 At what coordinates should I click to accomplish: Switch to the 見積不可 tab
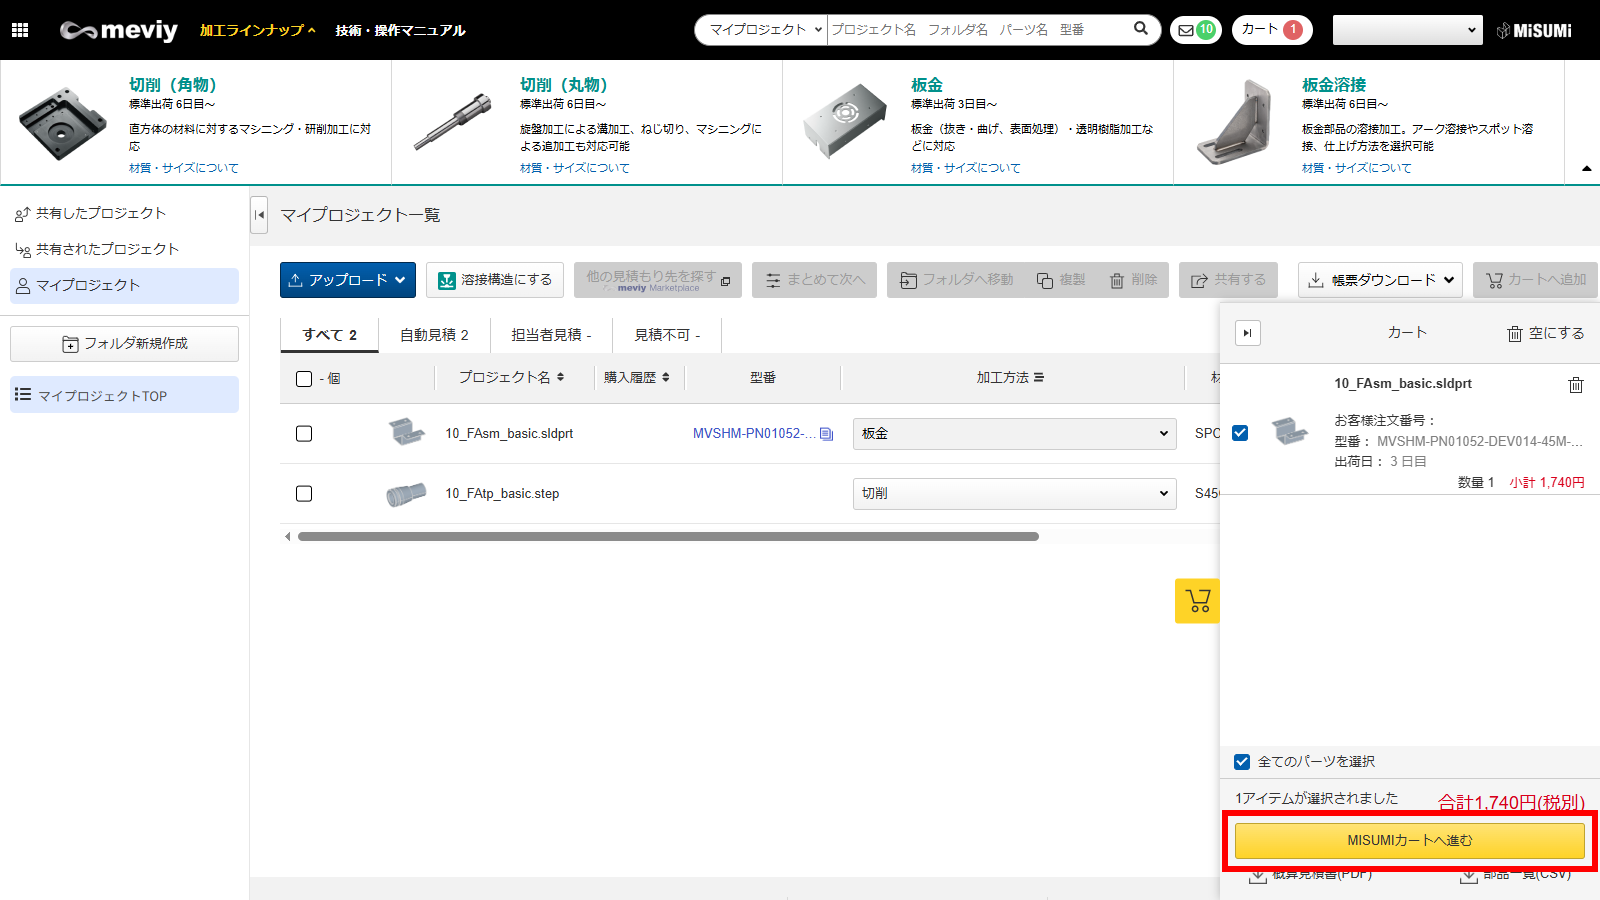click(x=667, y=335)
